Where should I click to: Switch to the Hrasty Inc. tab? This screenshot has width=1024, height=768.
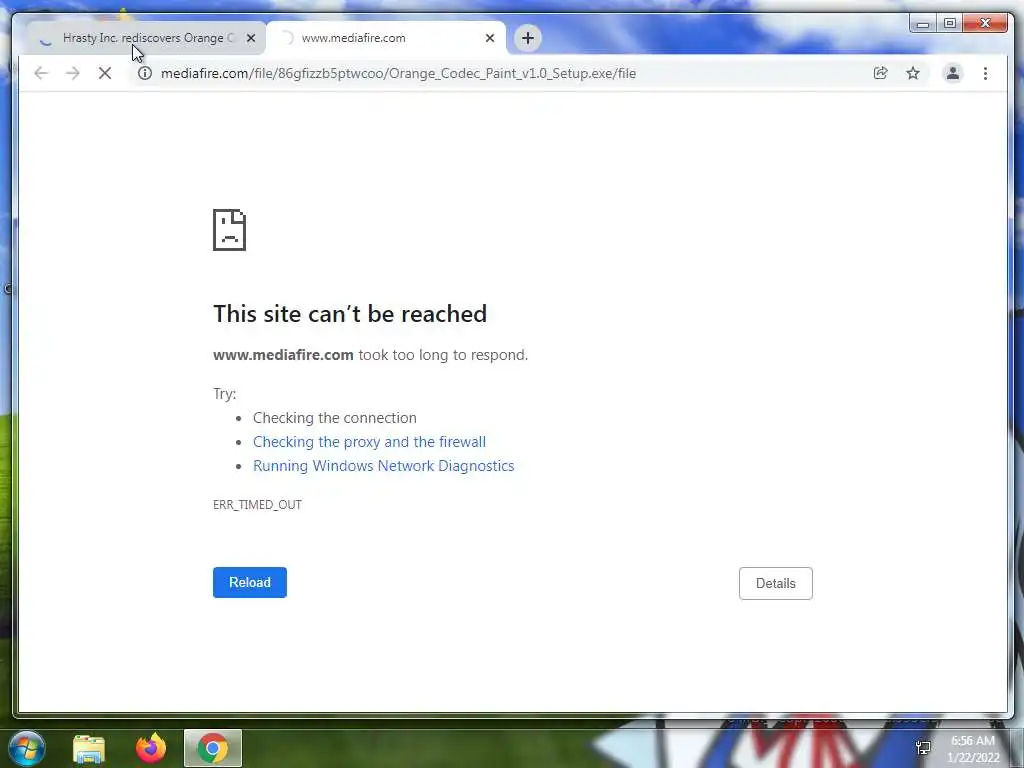(144, 38)
